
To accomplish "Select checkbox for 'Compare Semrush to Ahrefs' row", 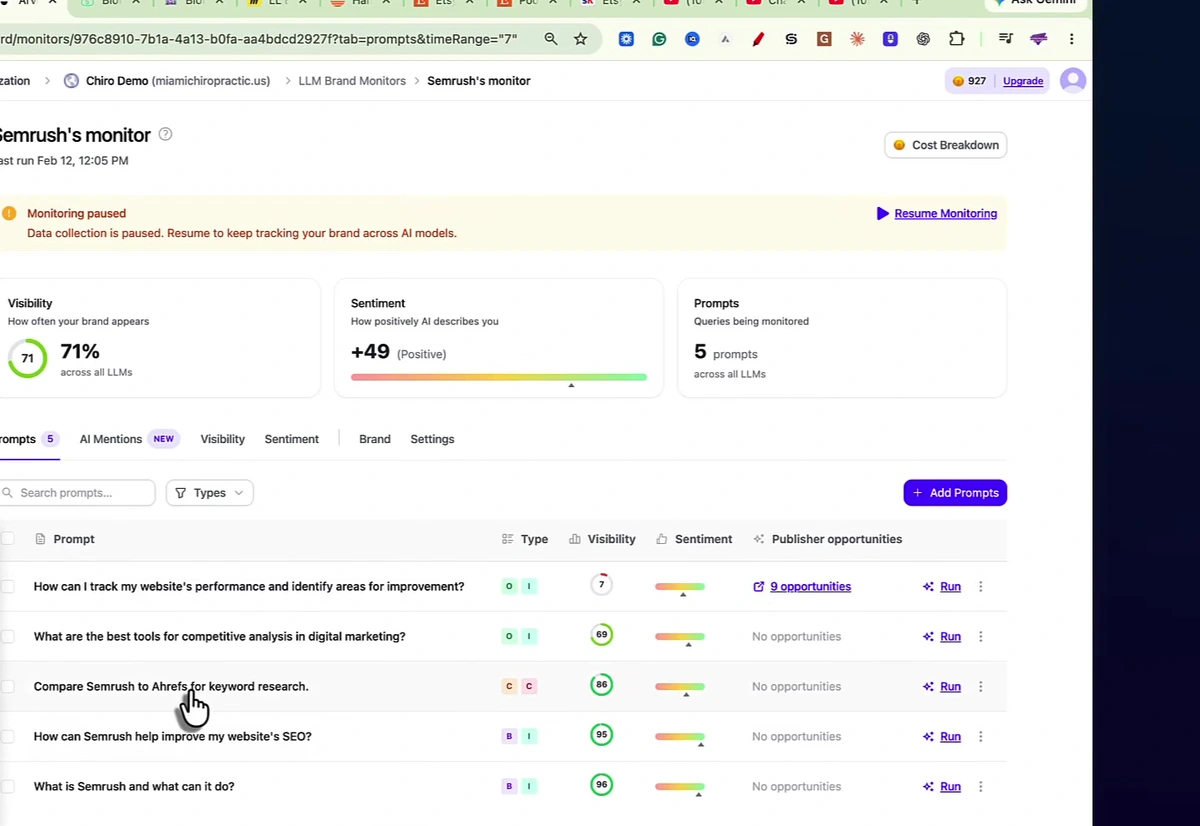I will (x=8, y=687).
